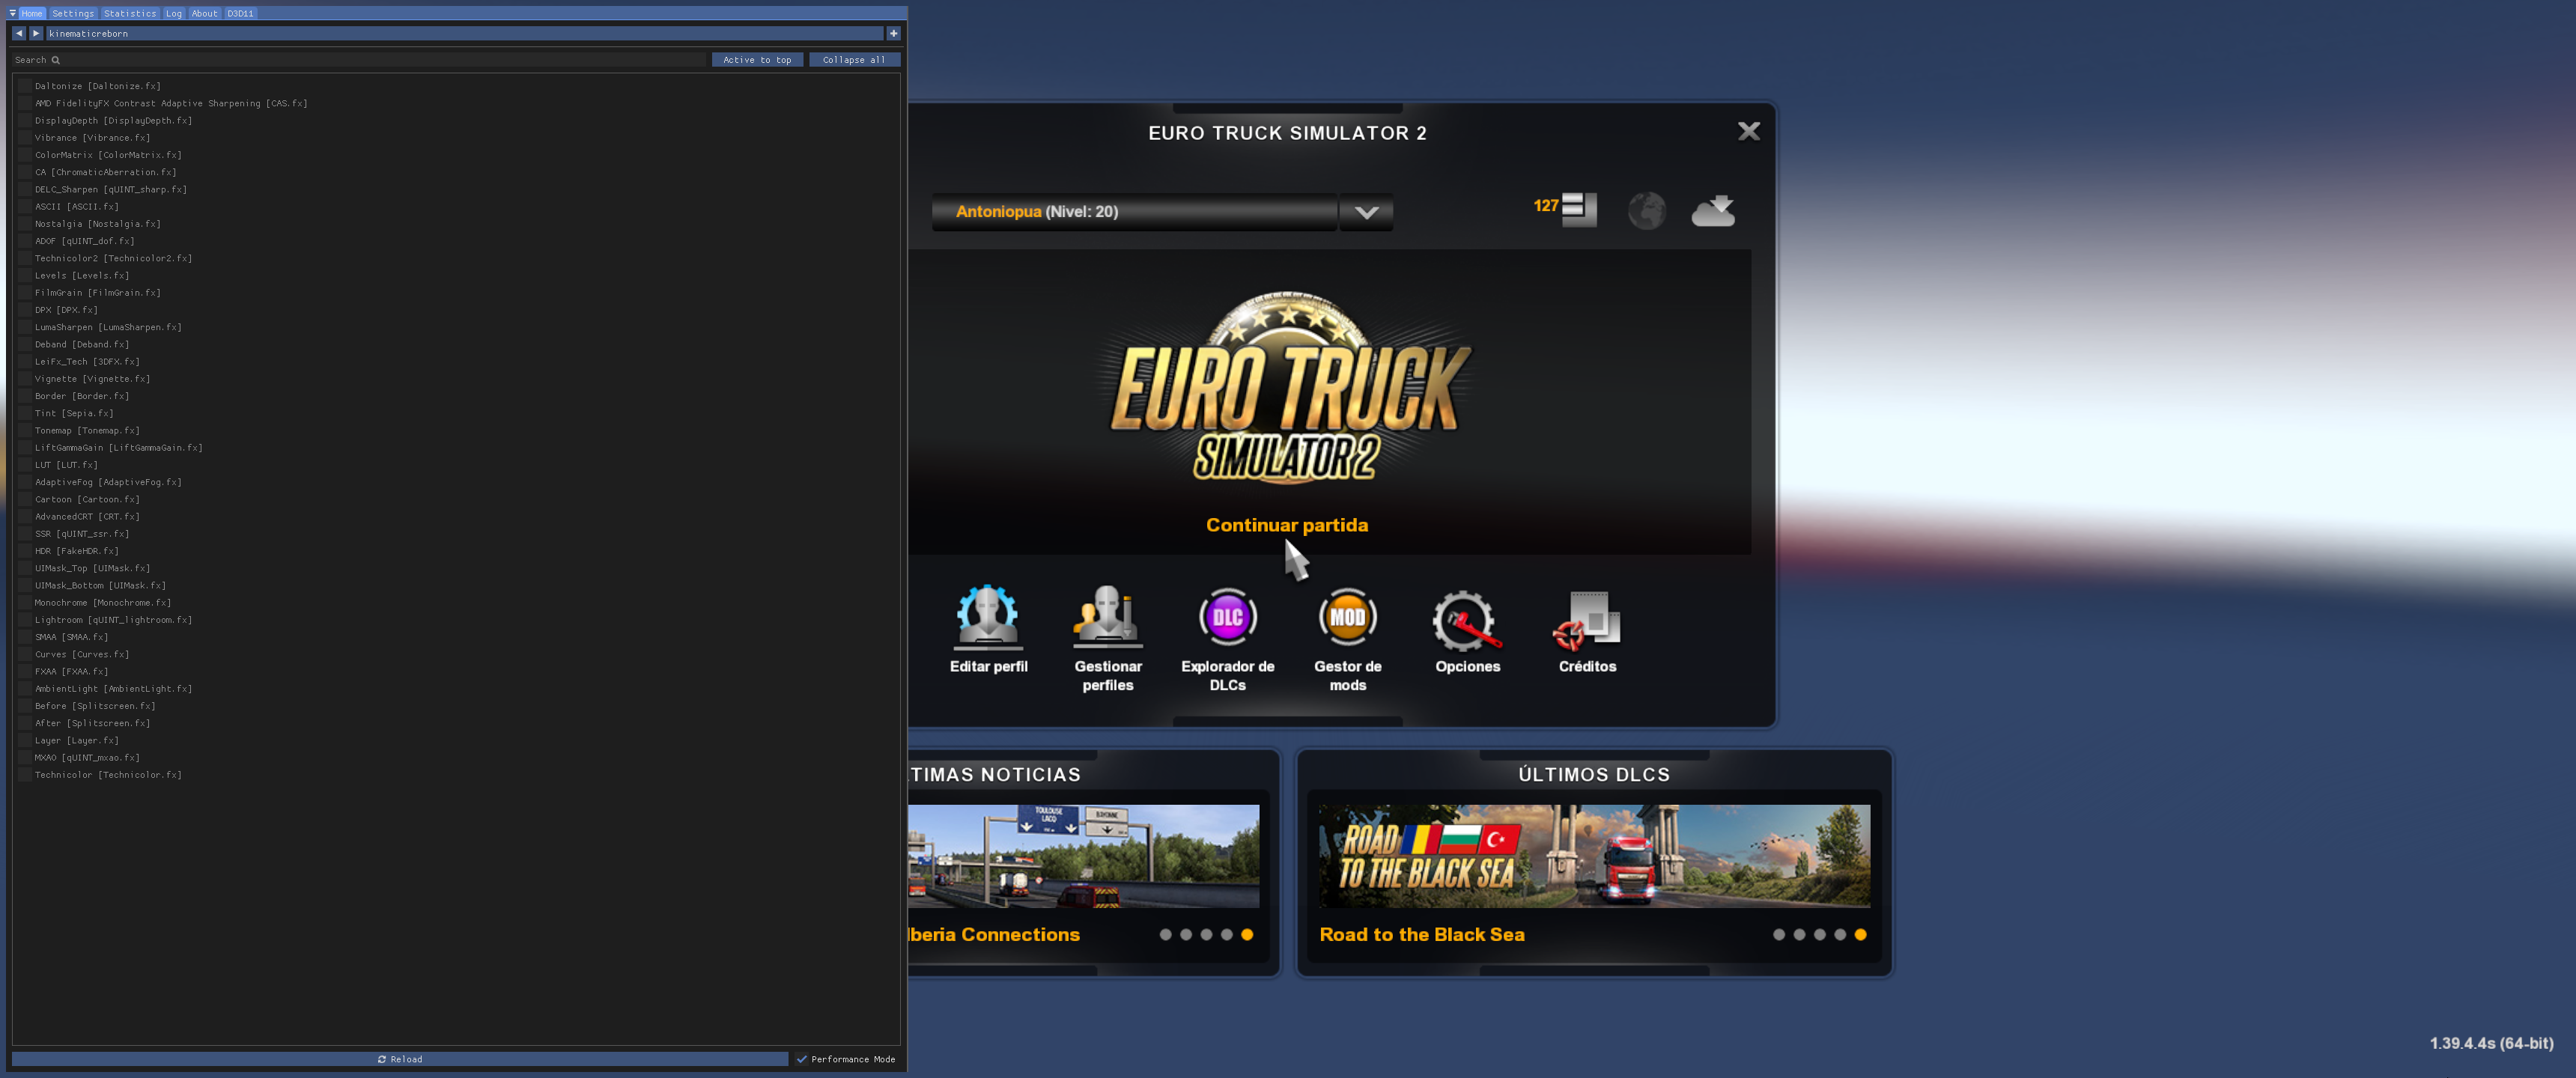Click the Active to top button

click(757, 60)
